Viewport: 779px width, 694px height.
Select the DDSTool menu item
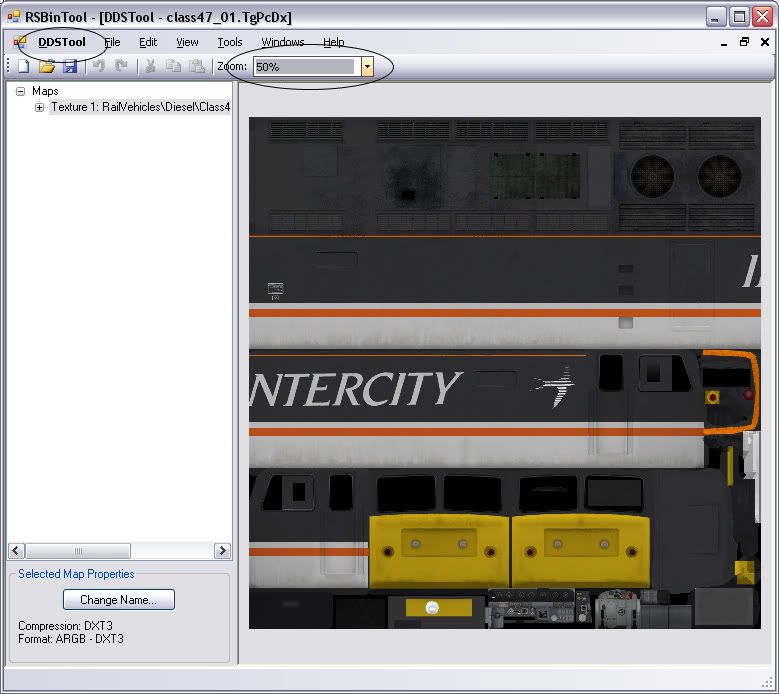pos(62,42)
